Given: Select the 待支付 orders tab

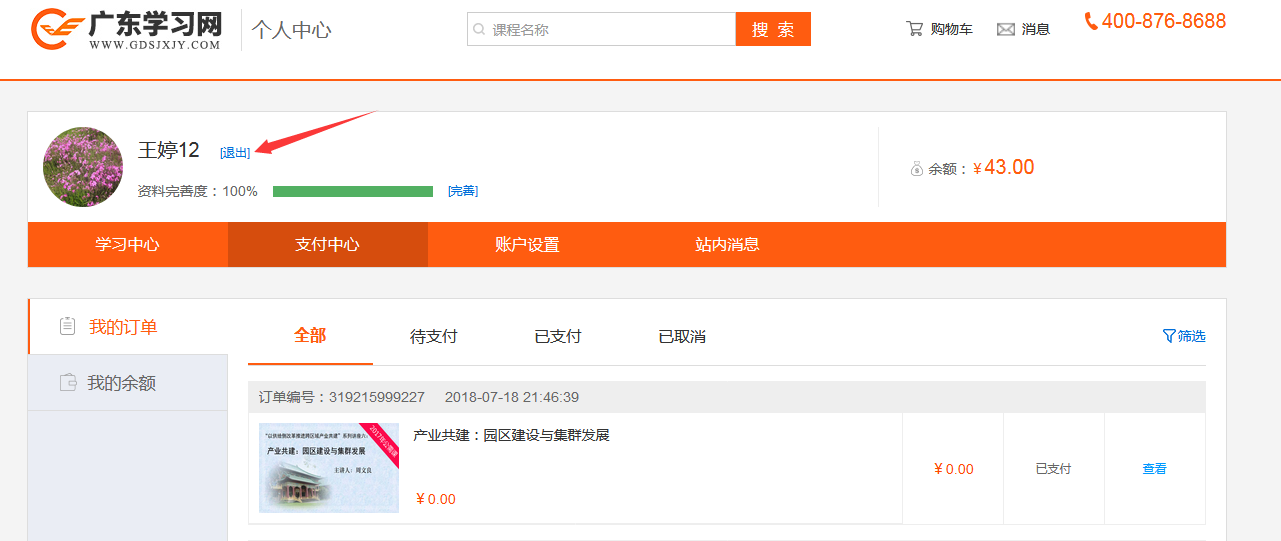Looking at the screenshot, I should (433, 337).
